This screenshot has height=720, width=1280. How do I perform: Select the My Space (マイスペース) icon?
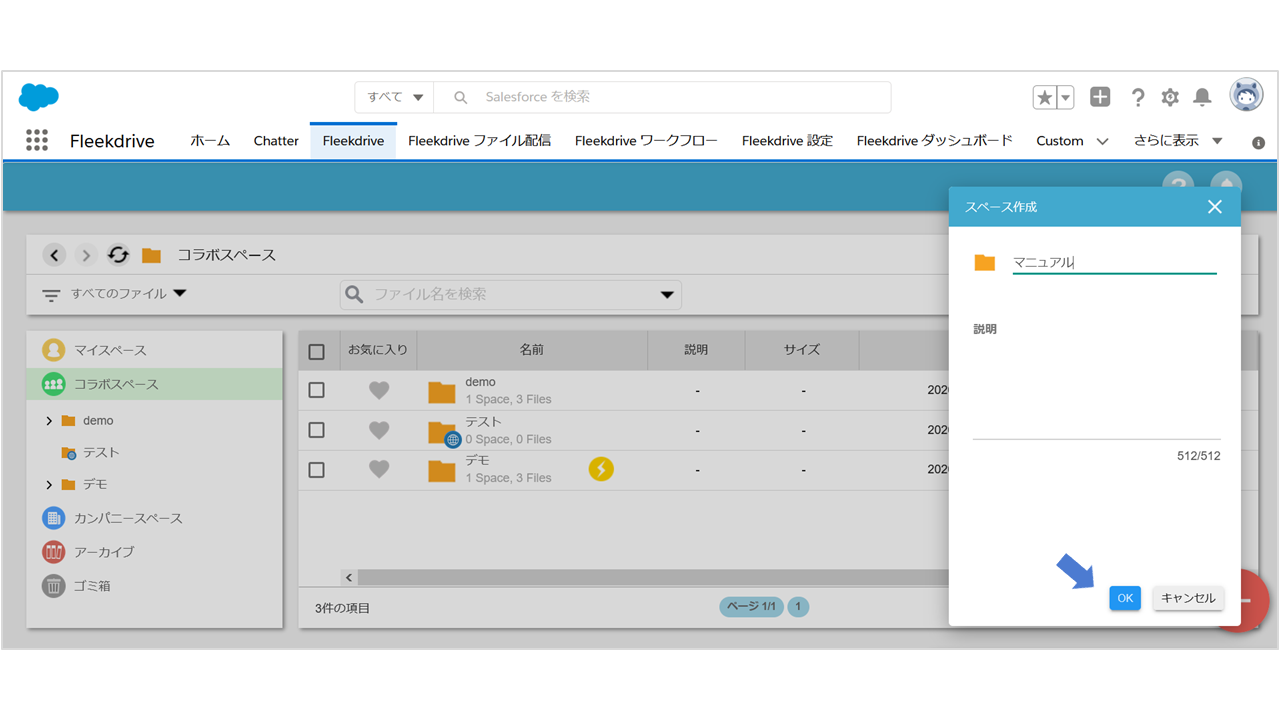pos(54,350)
